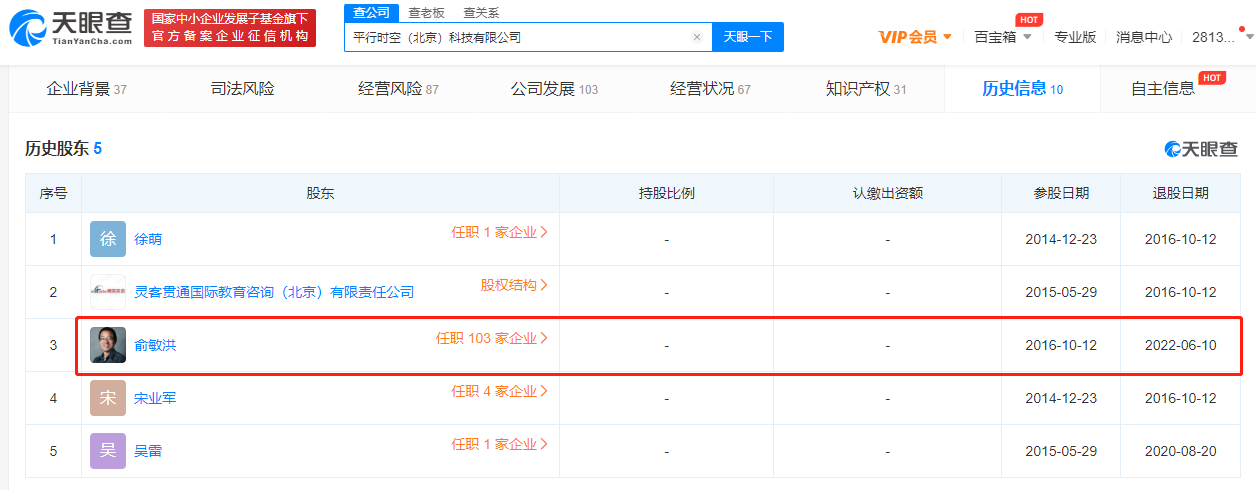The width and height of the screenshot is (1256, 490).
Task: Click the 参股日期 column header
Action: click(x=1061, y=193)
